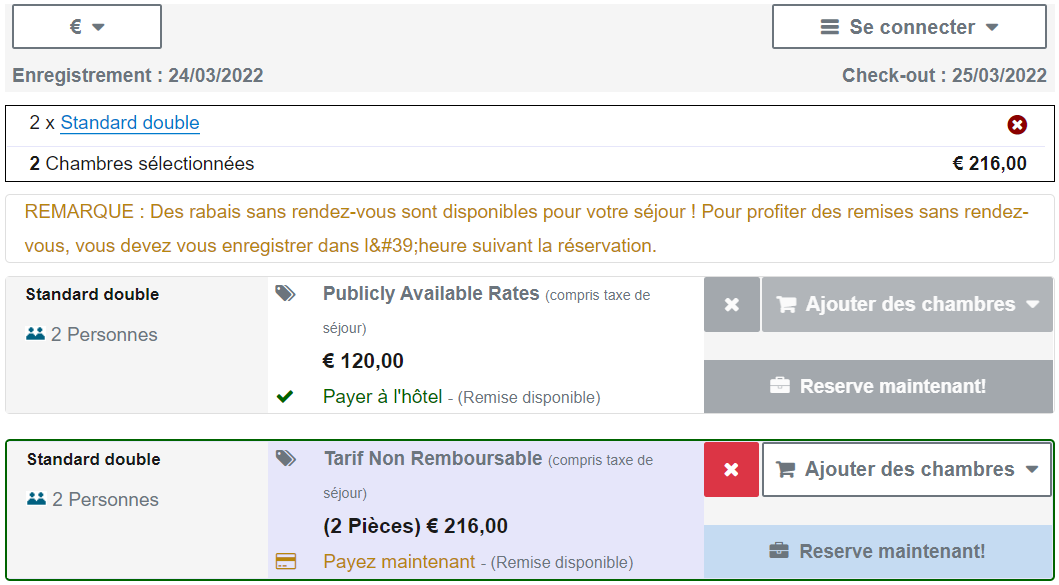The width and height of the screenshot is (1059, 585).
Task: Click the Tarif Non Remboursable rate title
Action: tap(433, 459)
